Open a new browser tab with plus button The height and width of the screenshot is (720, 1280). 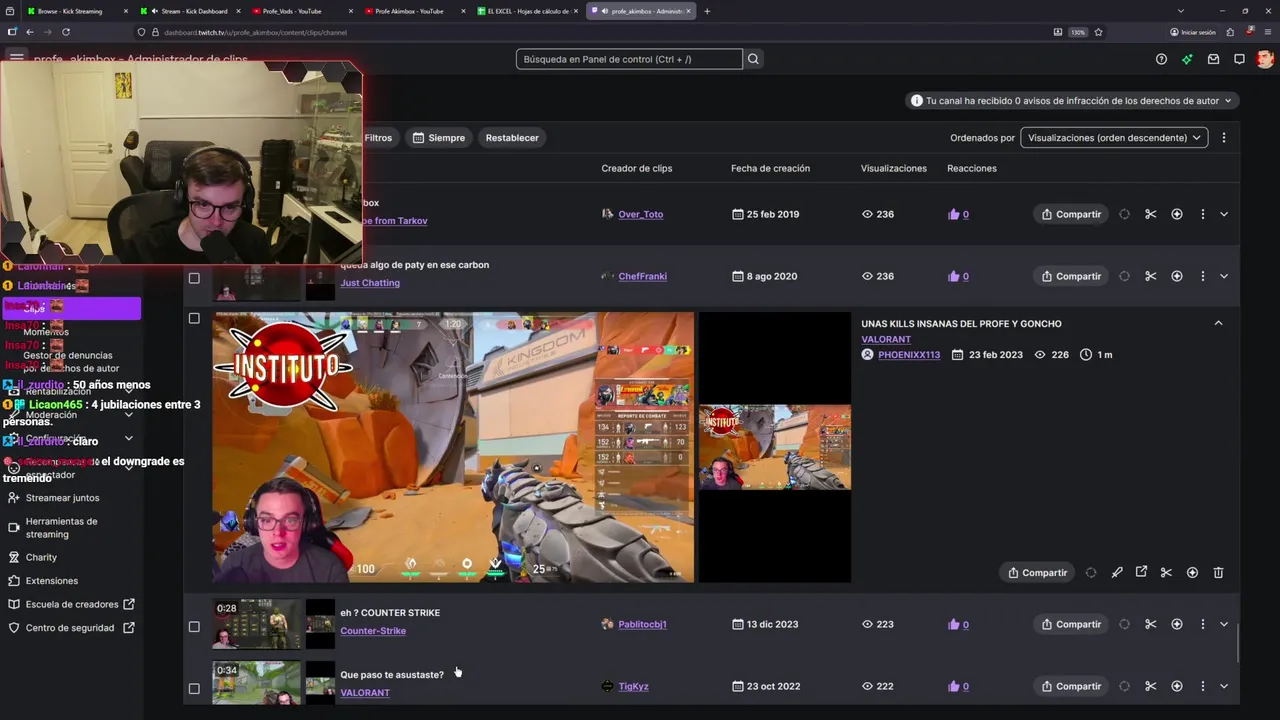click(707, 11)
